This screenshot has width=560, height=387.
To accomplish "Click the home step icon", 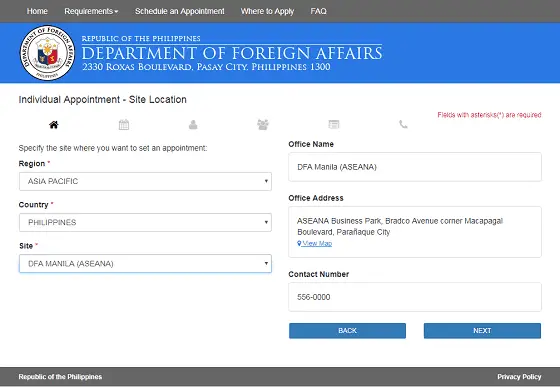I will pyautogui.click(x=54, y=125).
